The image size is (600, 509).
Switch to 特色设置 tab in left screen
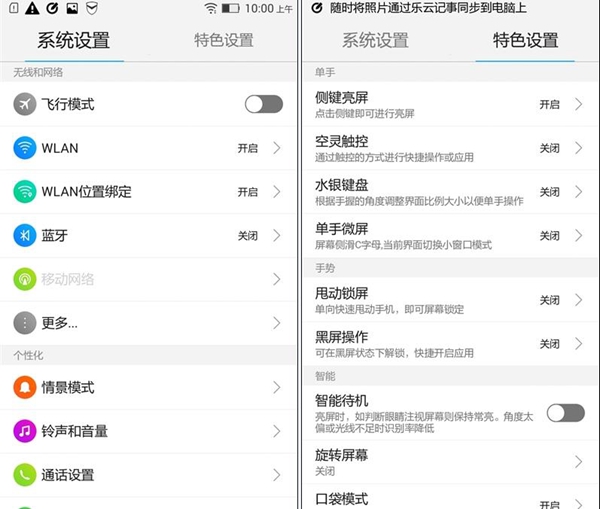223,41
